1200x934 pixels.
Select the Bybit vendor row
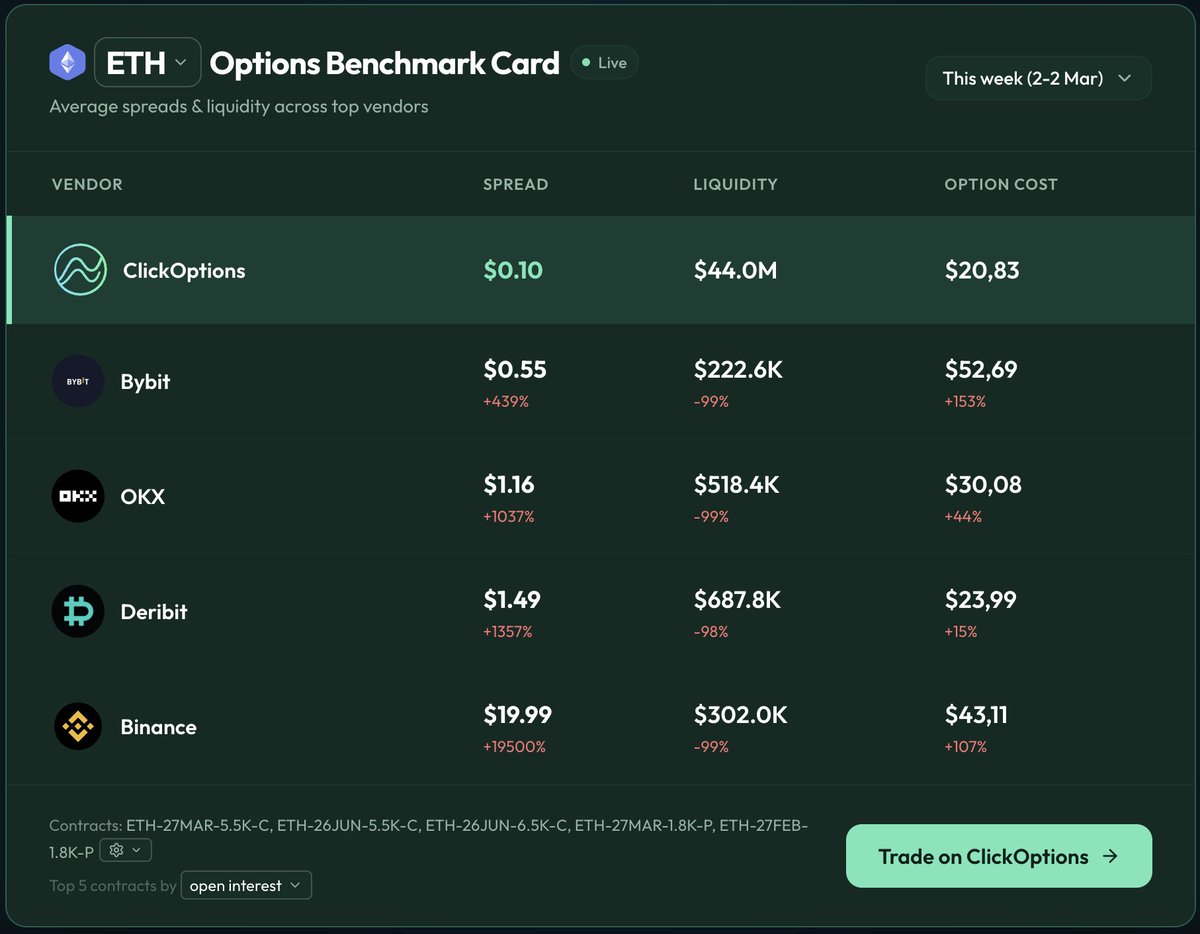[600, 380]
